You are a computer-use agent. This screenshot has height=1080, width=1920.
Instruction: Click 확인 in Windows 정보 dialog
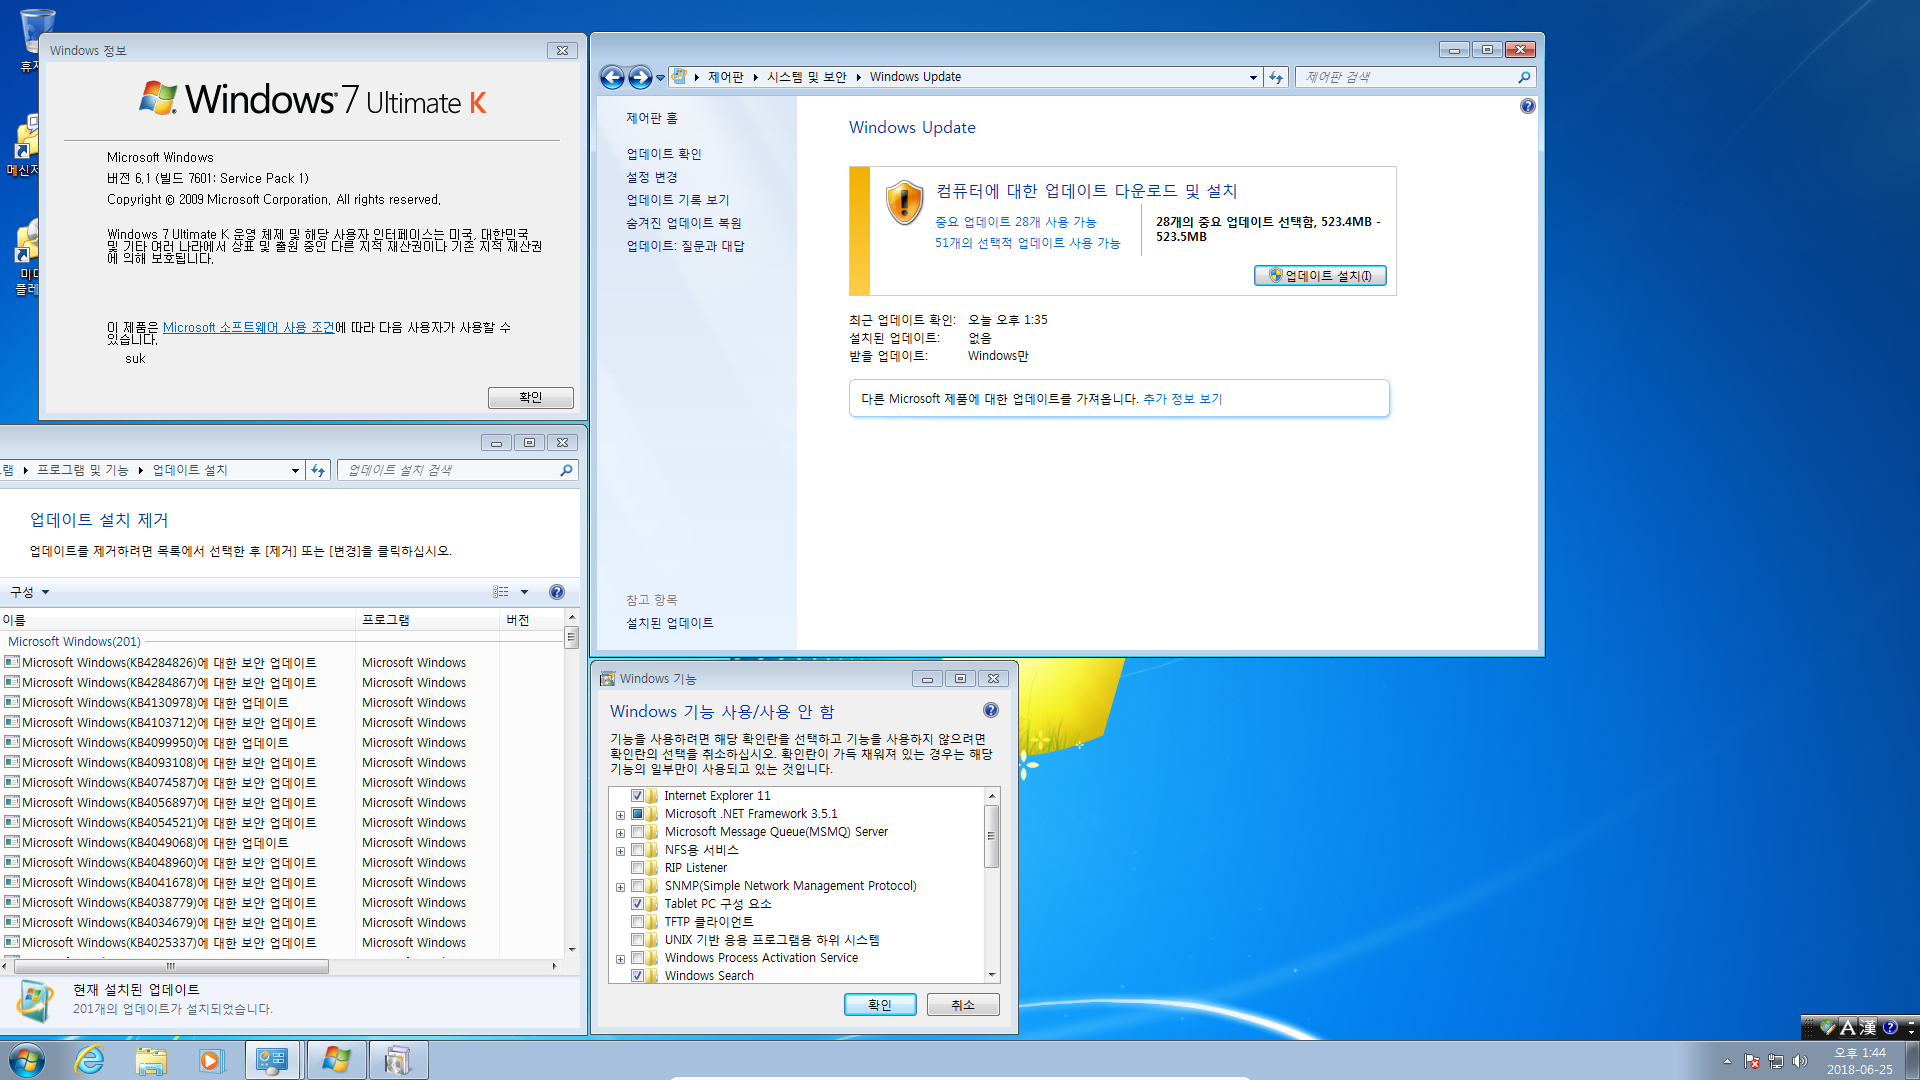(531, 398)
